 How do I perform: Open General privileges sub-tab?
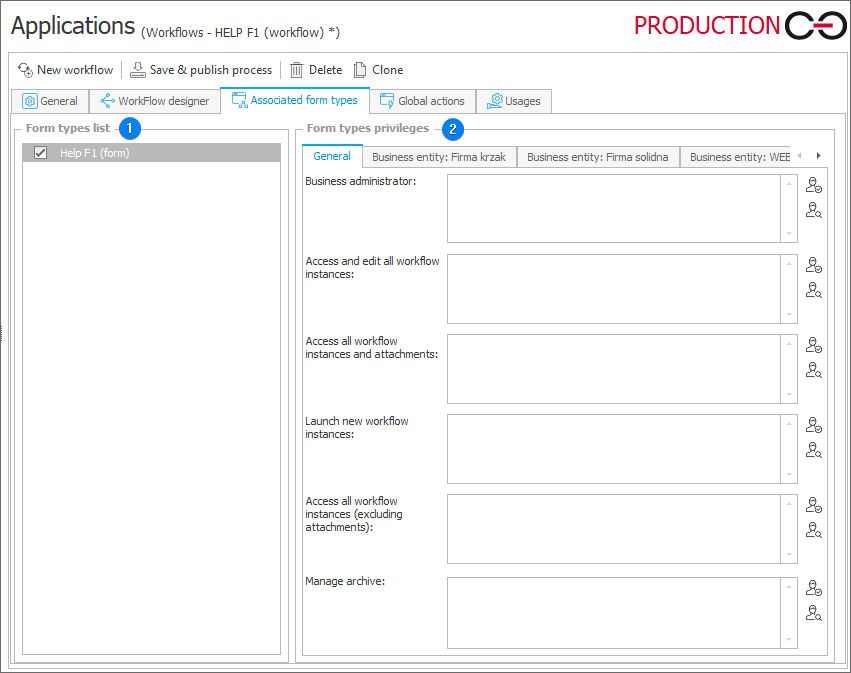pyautogui.click(x=332, y=156)
